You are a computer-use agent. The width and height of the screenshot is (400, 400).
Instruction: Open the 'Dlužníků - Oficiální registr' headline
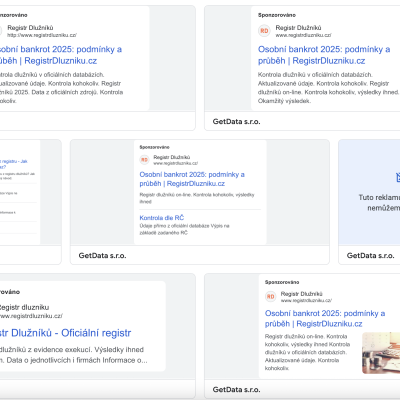pyautogui.click(x=65, y=333)
